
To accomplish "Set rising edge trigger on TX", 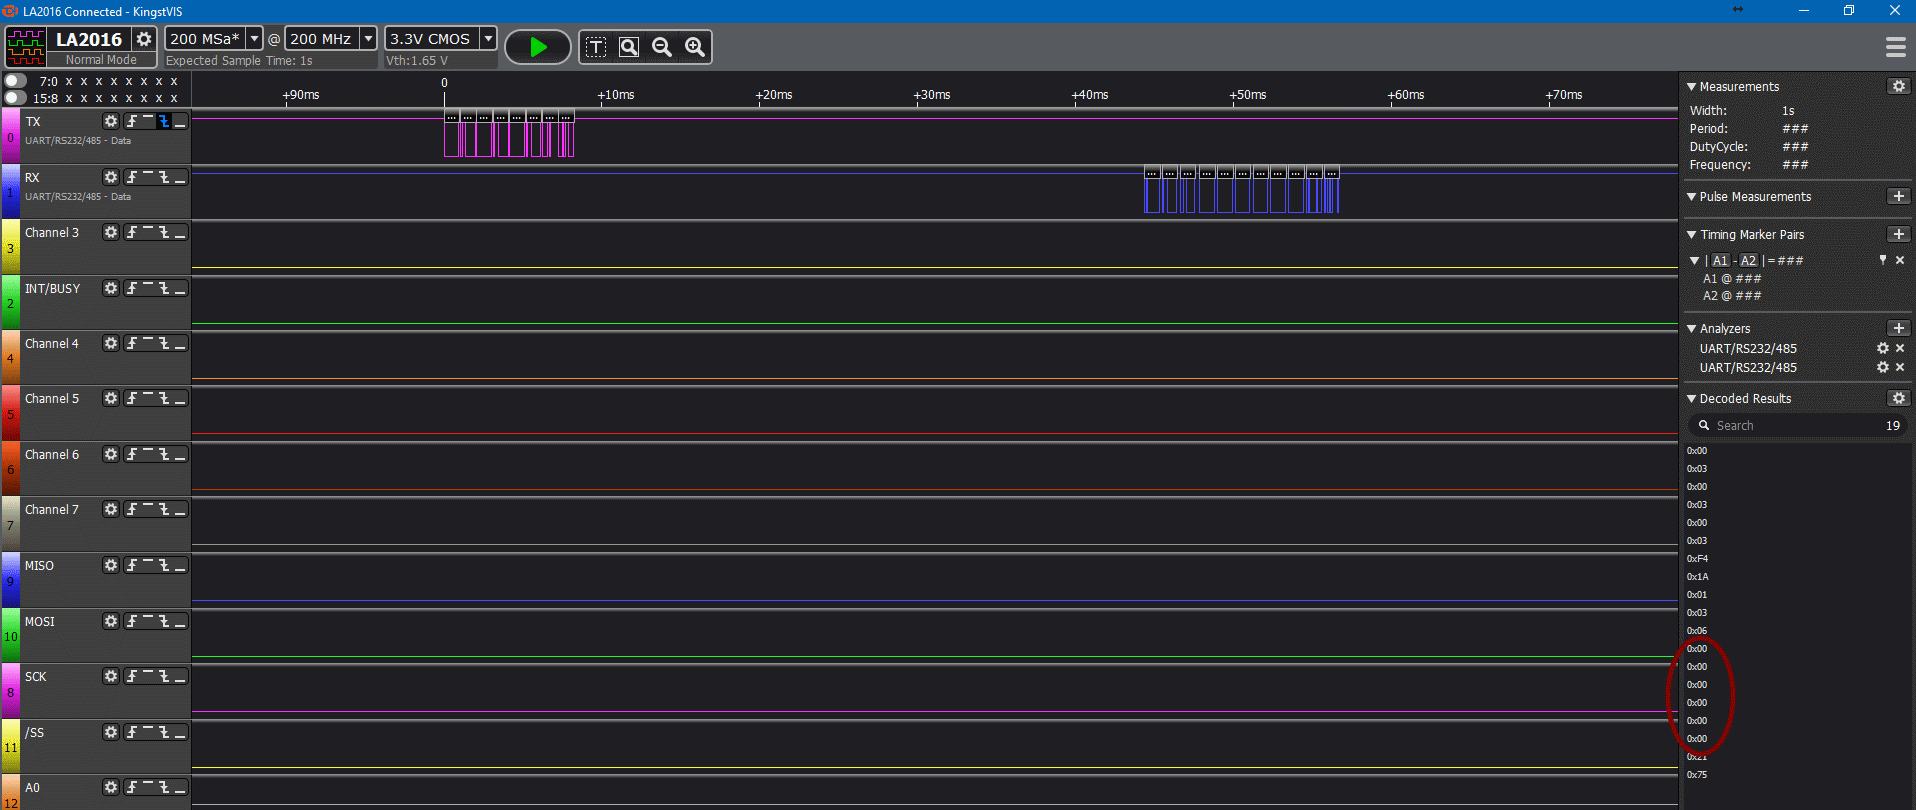I will [x=132, y=121].
